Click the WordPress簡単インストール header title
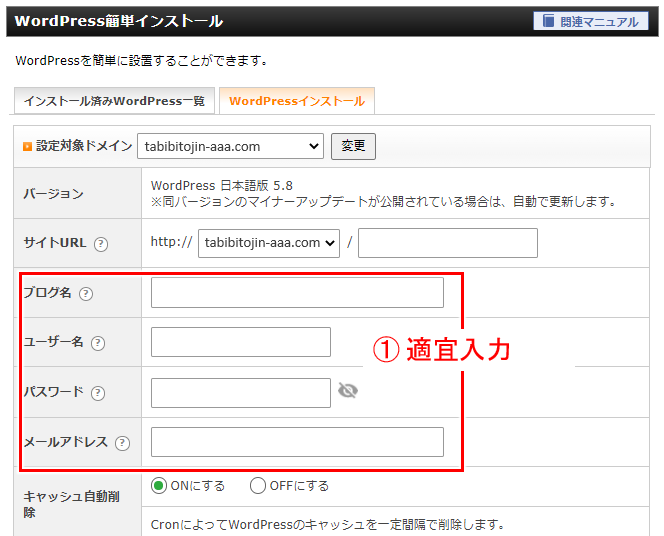 click(x=119, y=21)
